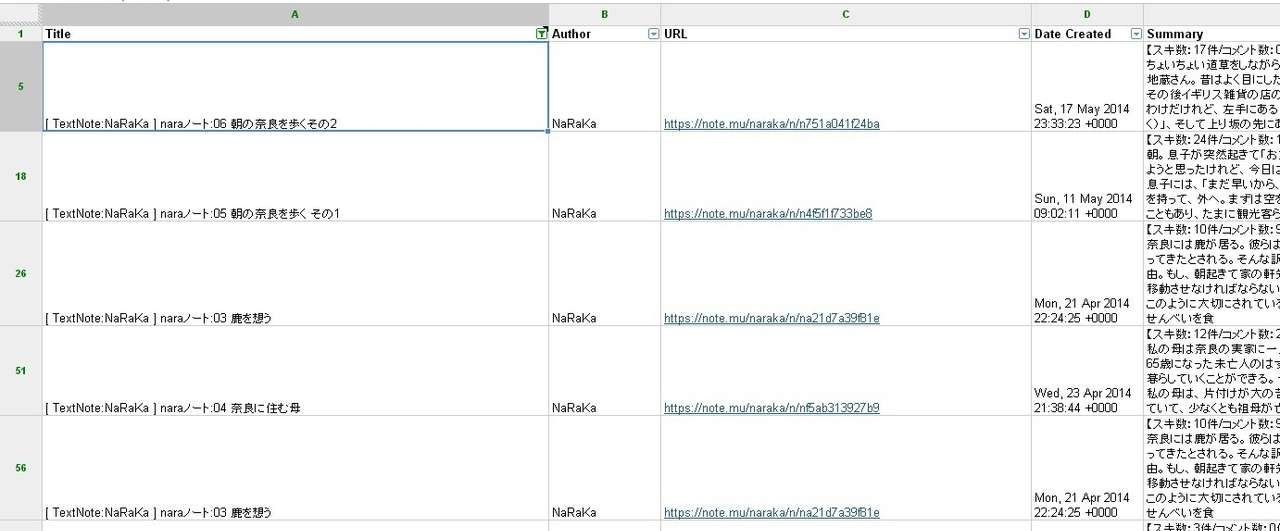Open link ending n4f5f1f733be8

768,214
